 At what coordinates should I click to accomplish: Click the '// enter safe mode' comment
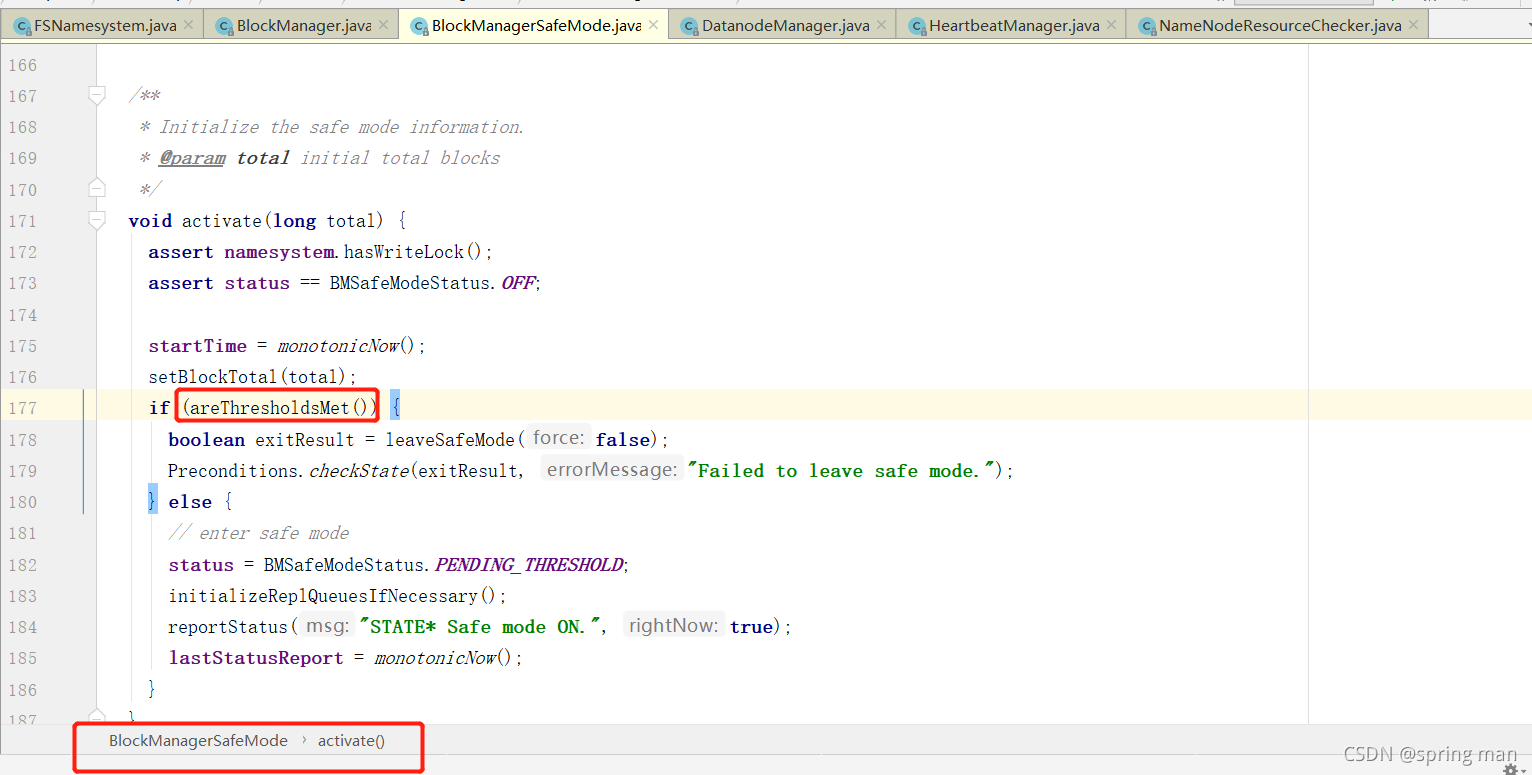259,533
